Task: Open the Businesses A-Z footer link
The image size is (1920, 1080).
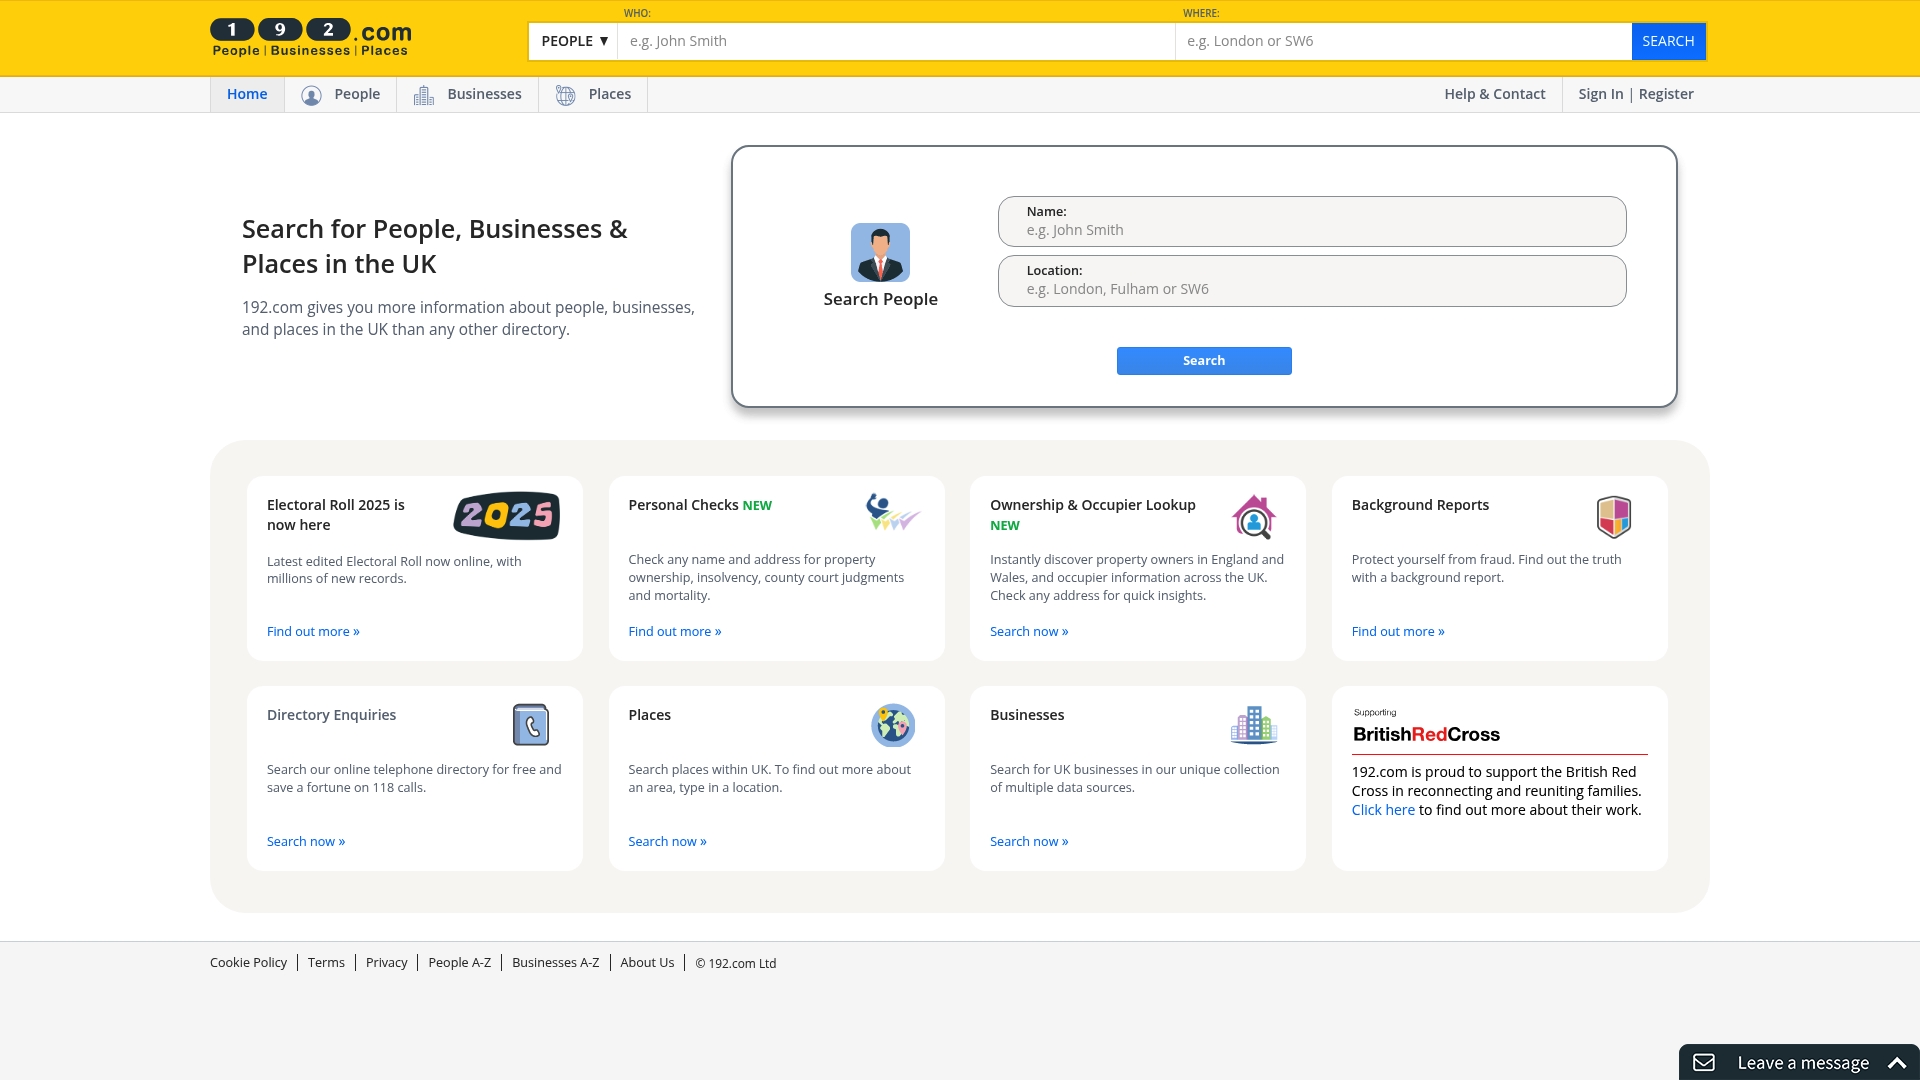Action: coord(555,962)
